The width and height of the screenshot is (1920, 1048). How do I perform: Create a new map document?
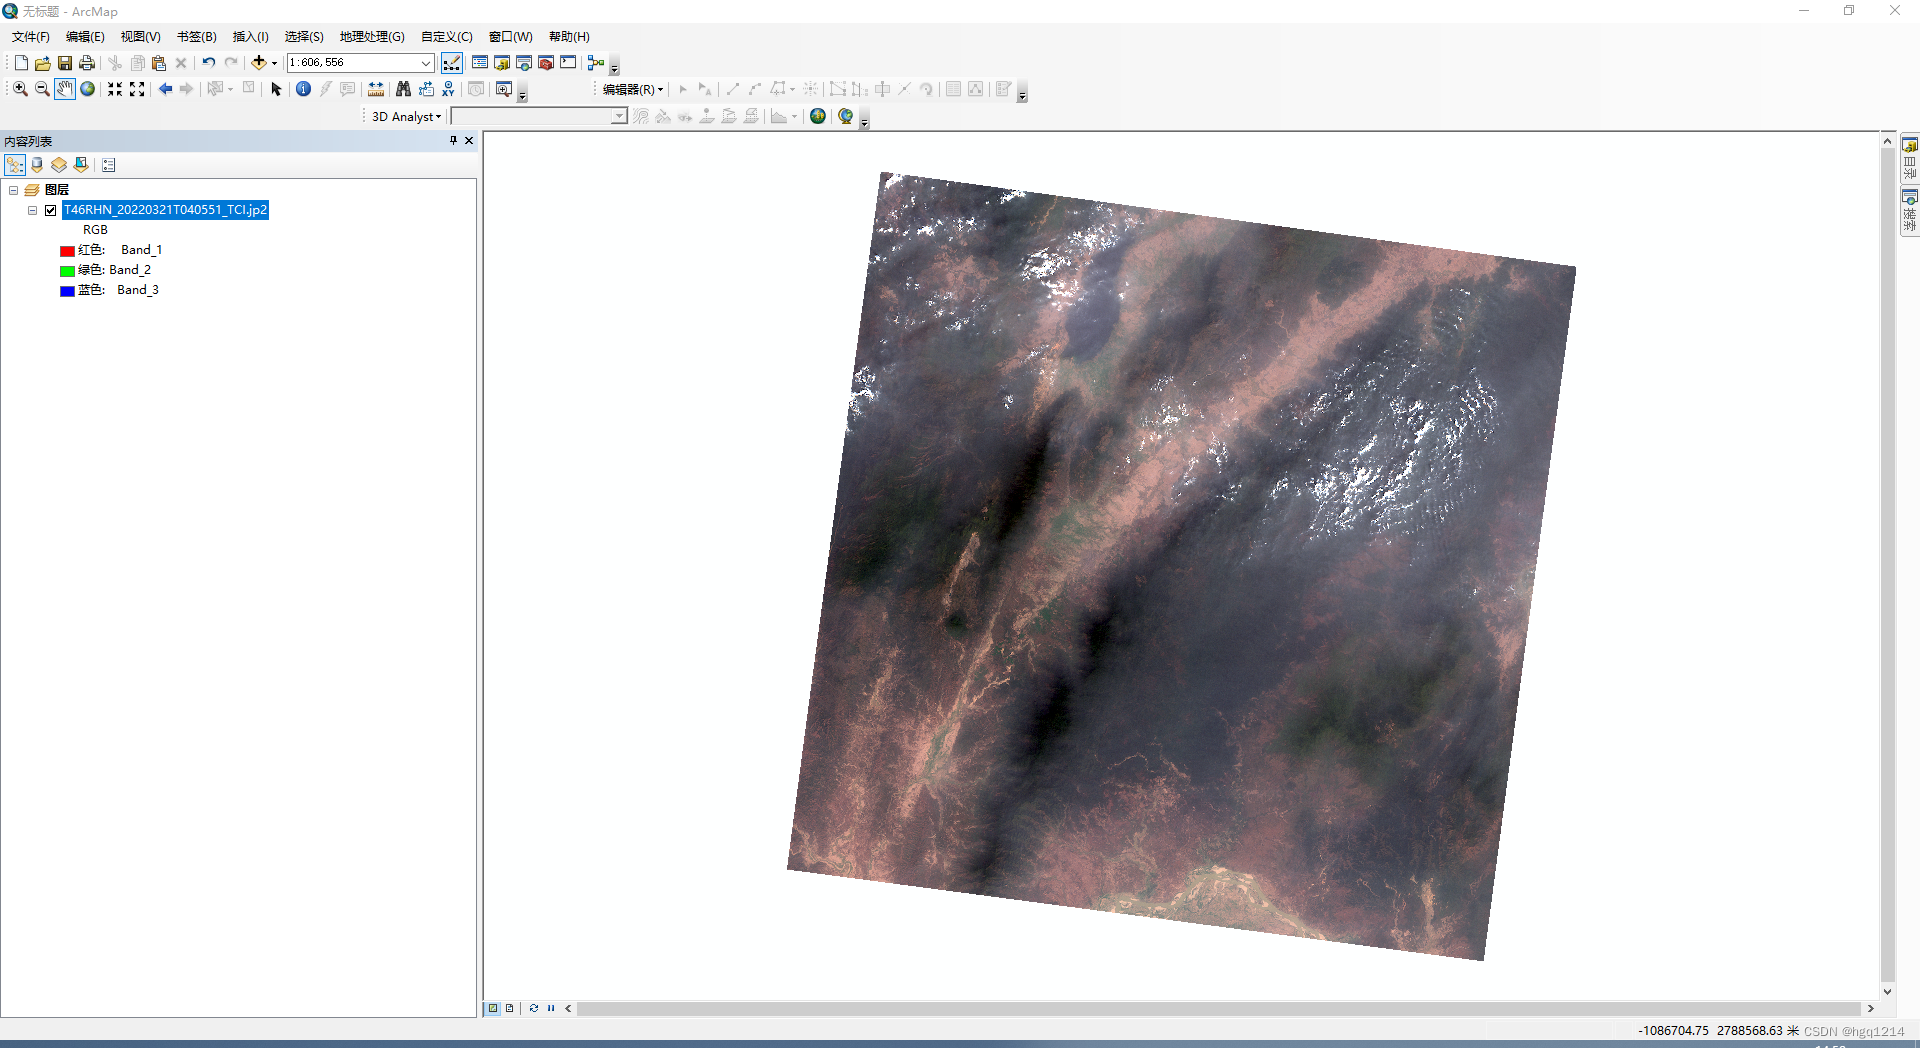[x=21, y=63]
